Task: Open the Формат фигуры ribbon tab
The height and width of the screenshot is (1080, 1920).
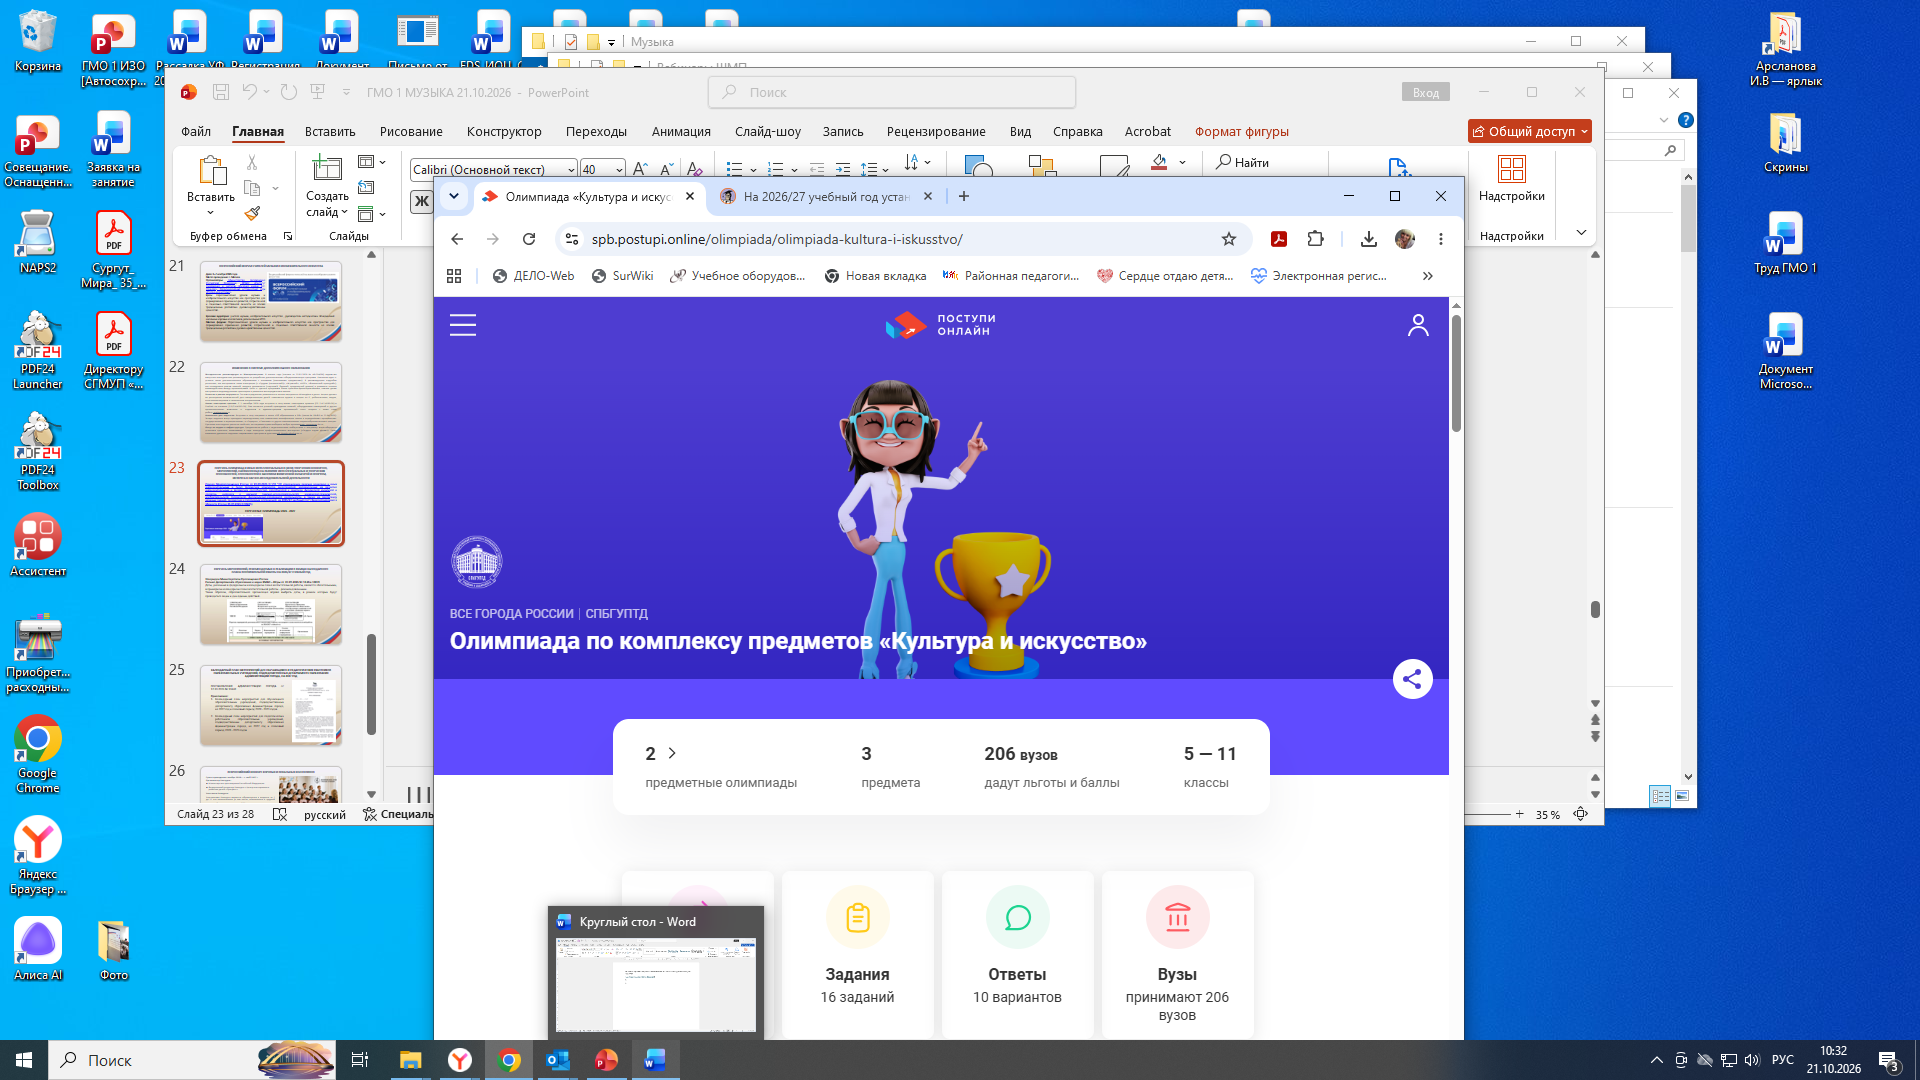Action: point(1241,132)
